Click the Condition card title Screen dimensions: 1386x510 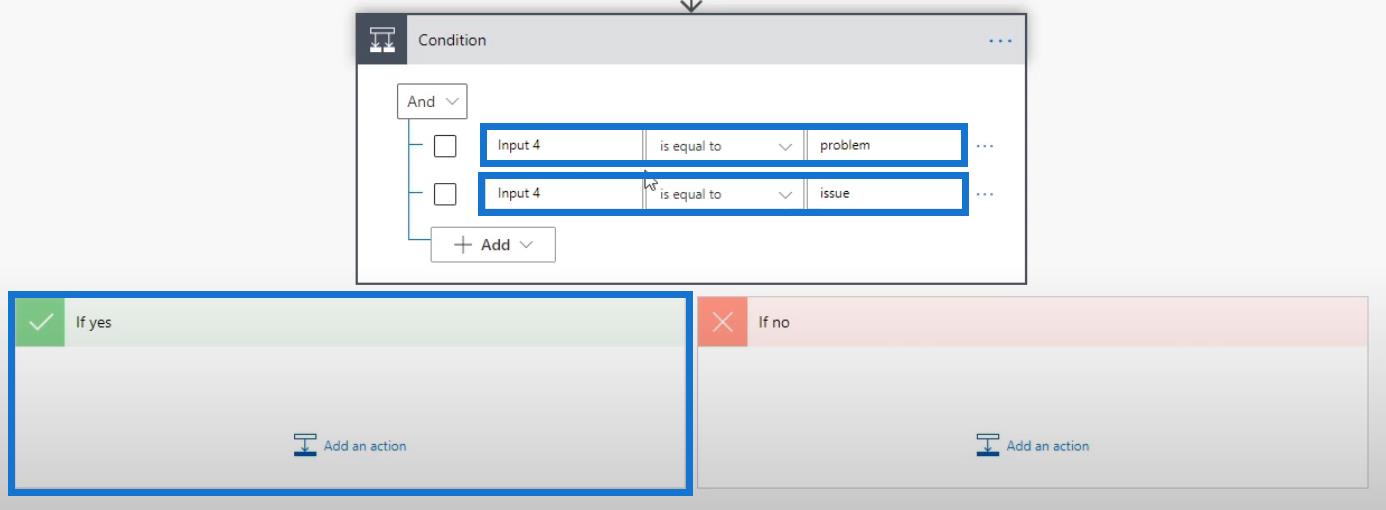[x=452, y=40]
